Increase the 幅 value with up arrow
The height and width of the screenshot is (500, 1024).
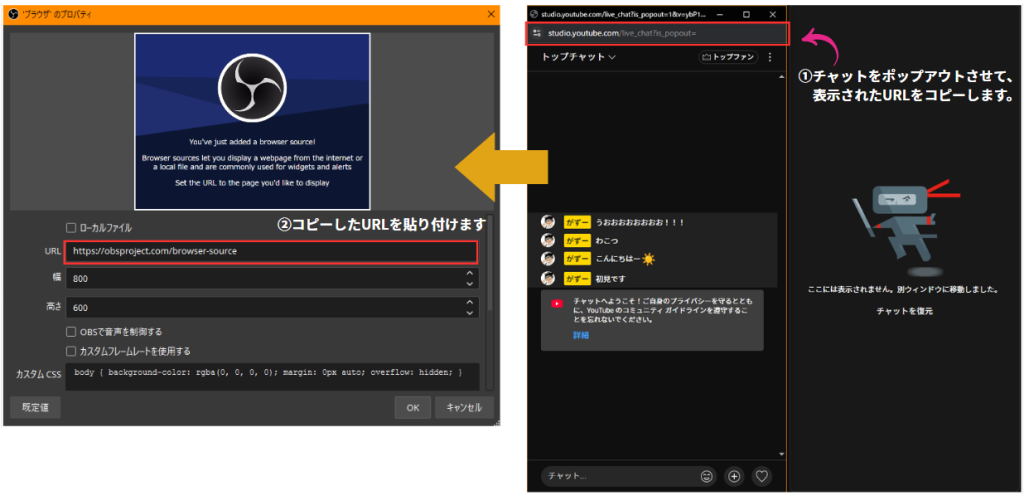(470, 273)
